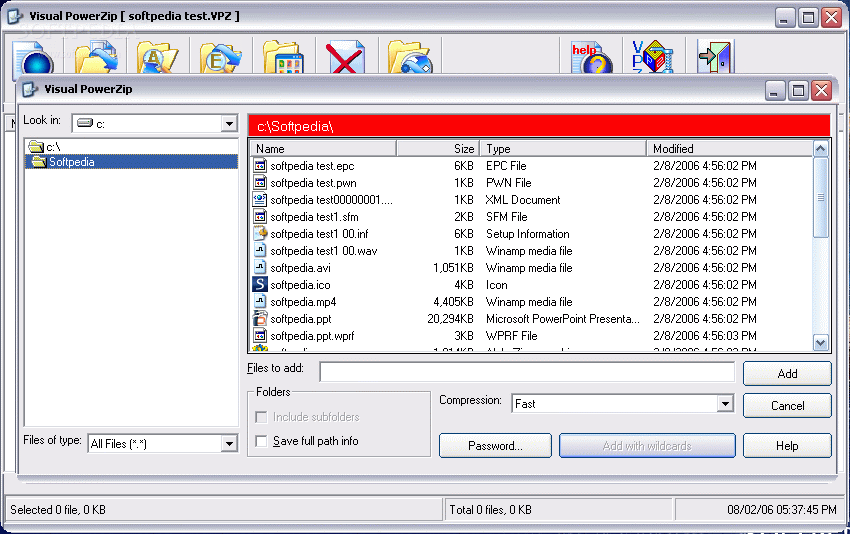Click the Add button
Image resolution: width=850 pixels, height=534 pixels.
(x=787, y=374)
